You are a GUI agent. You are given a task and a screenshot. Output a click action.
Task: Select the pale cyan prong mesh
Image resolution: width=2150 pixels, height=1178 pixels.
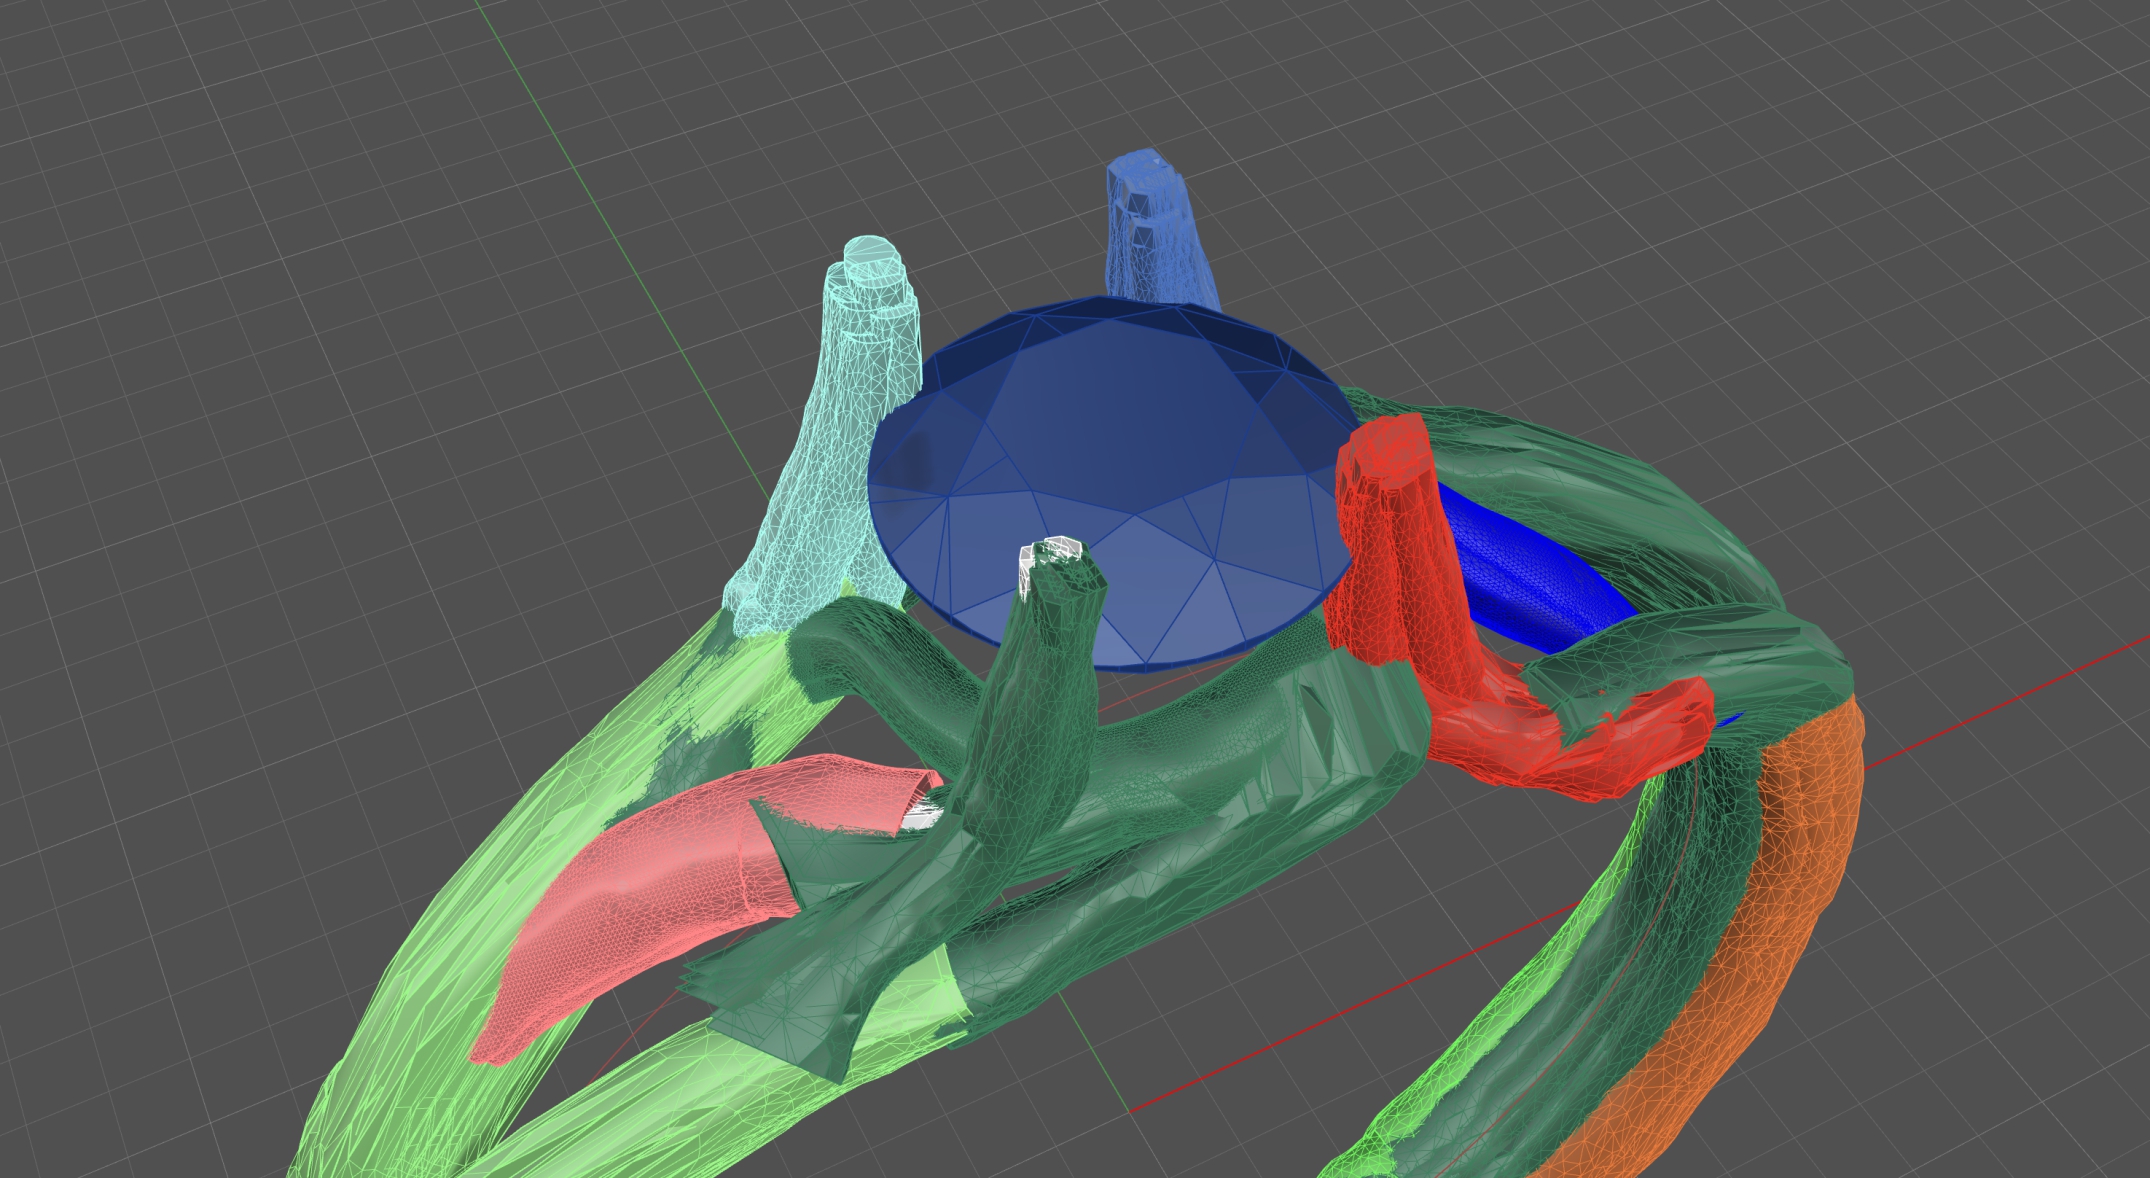[840, 430]
